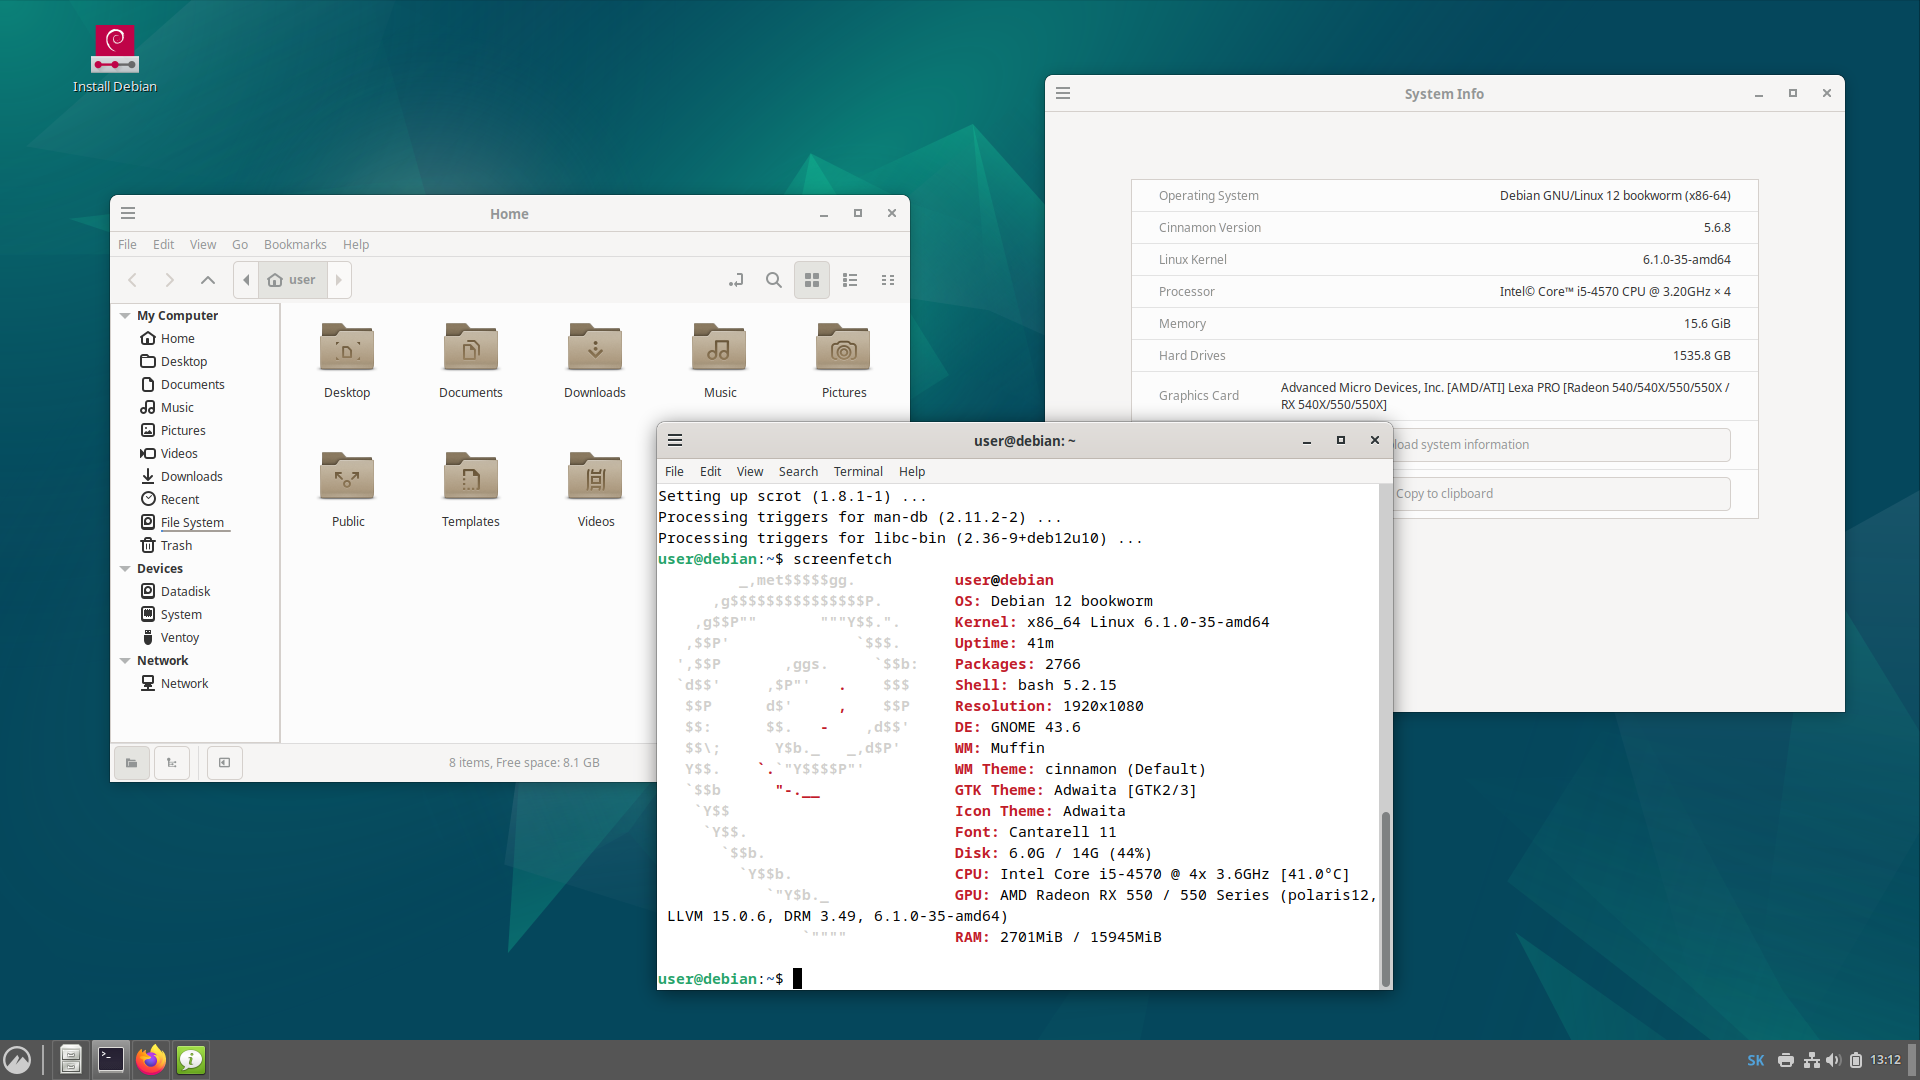Open file manager View menu

pos(203,245)
